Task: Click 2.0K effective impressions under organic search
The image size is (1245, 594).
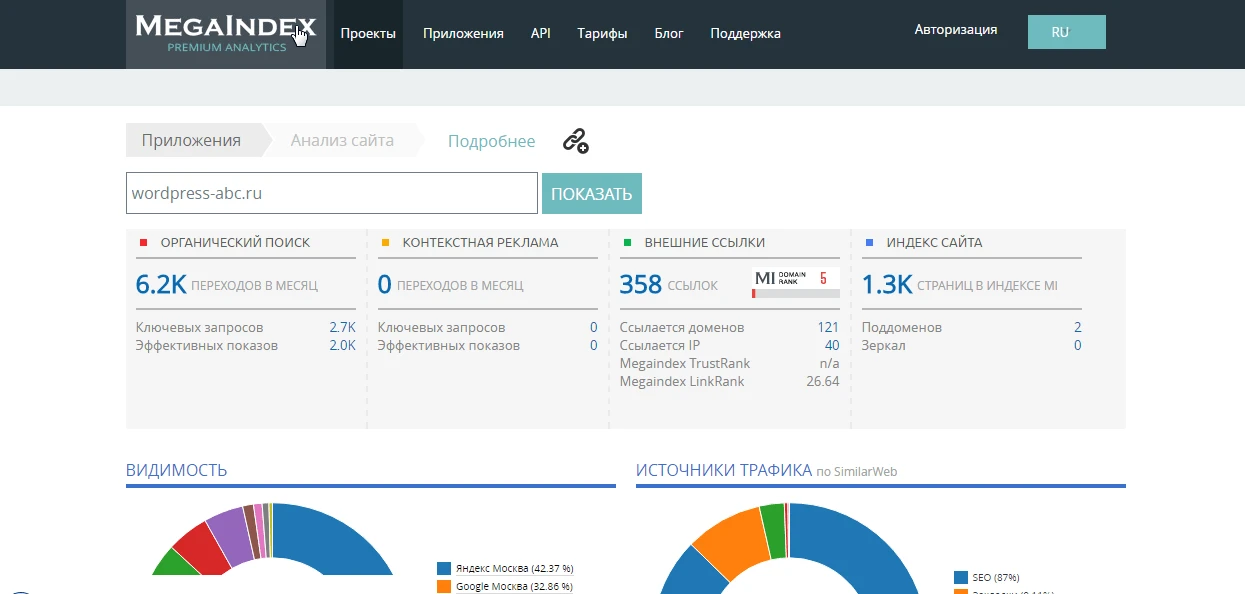Action: tap(342, 345)
